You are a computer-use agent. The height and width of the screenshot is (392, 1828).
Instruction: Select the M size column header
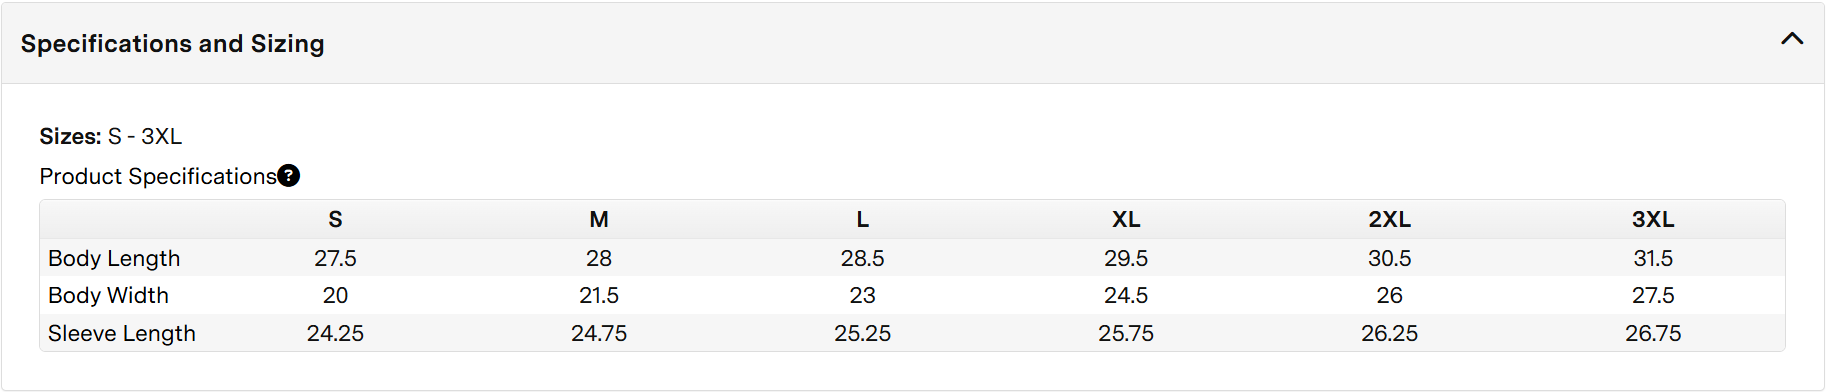pyautogui.click(x=599, y=219)
